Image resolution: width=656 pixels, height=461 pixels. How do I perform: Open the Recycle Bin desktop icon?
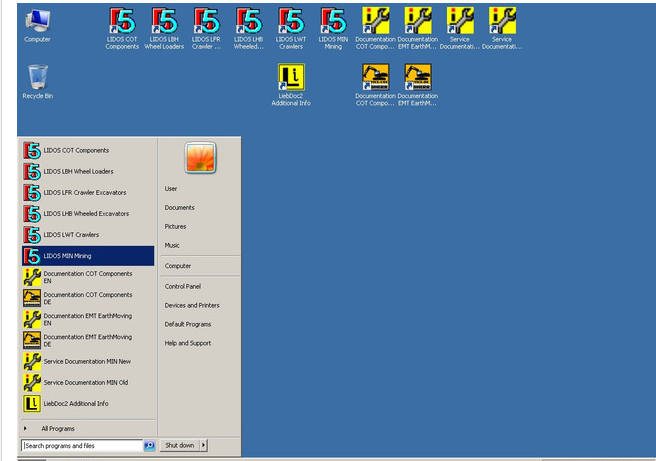click(38, 82)
